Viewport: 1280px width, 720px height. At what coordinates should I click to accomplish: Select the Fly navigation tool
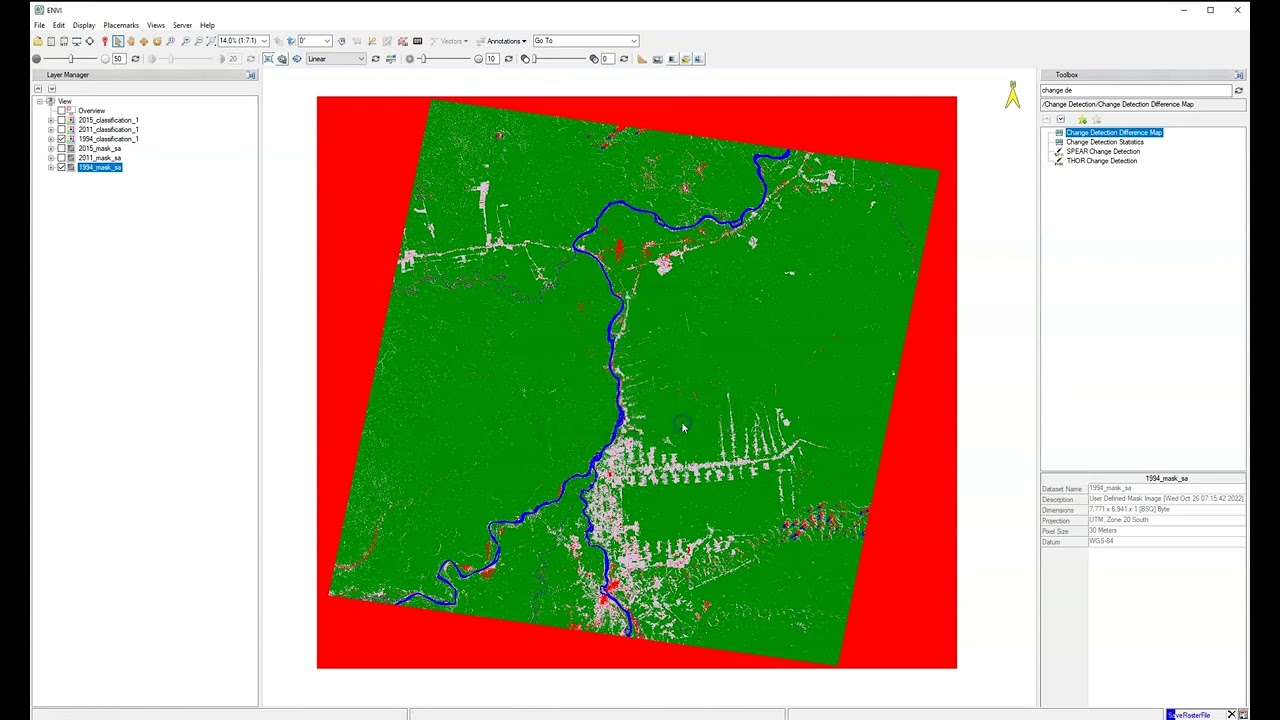[x=144, y=41]
